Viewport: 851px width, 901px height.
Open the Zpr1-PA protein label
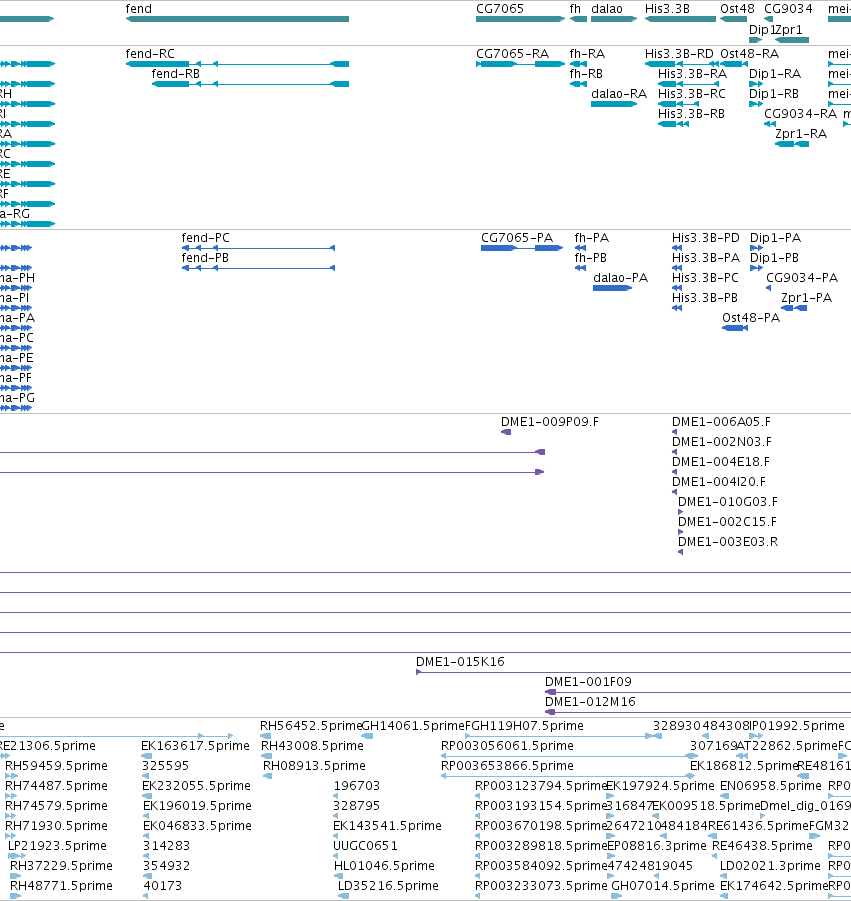(x=806, y=298)
